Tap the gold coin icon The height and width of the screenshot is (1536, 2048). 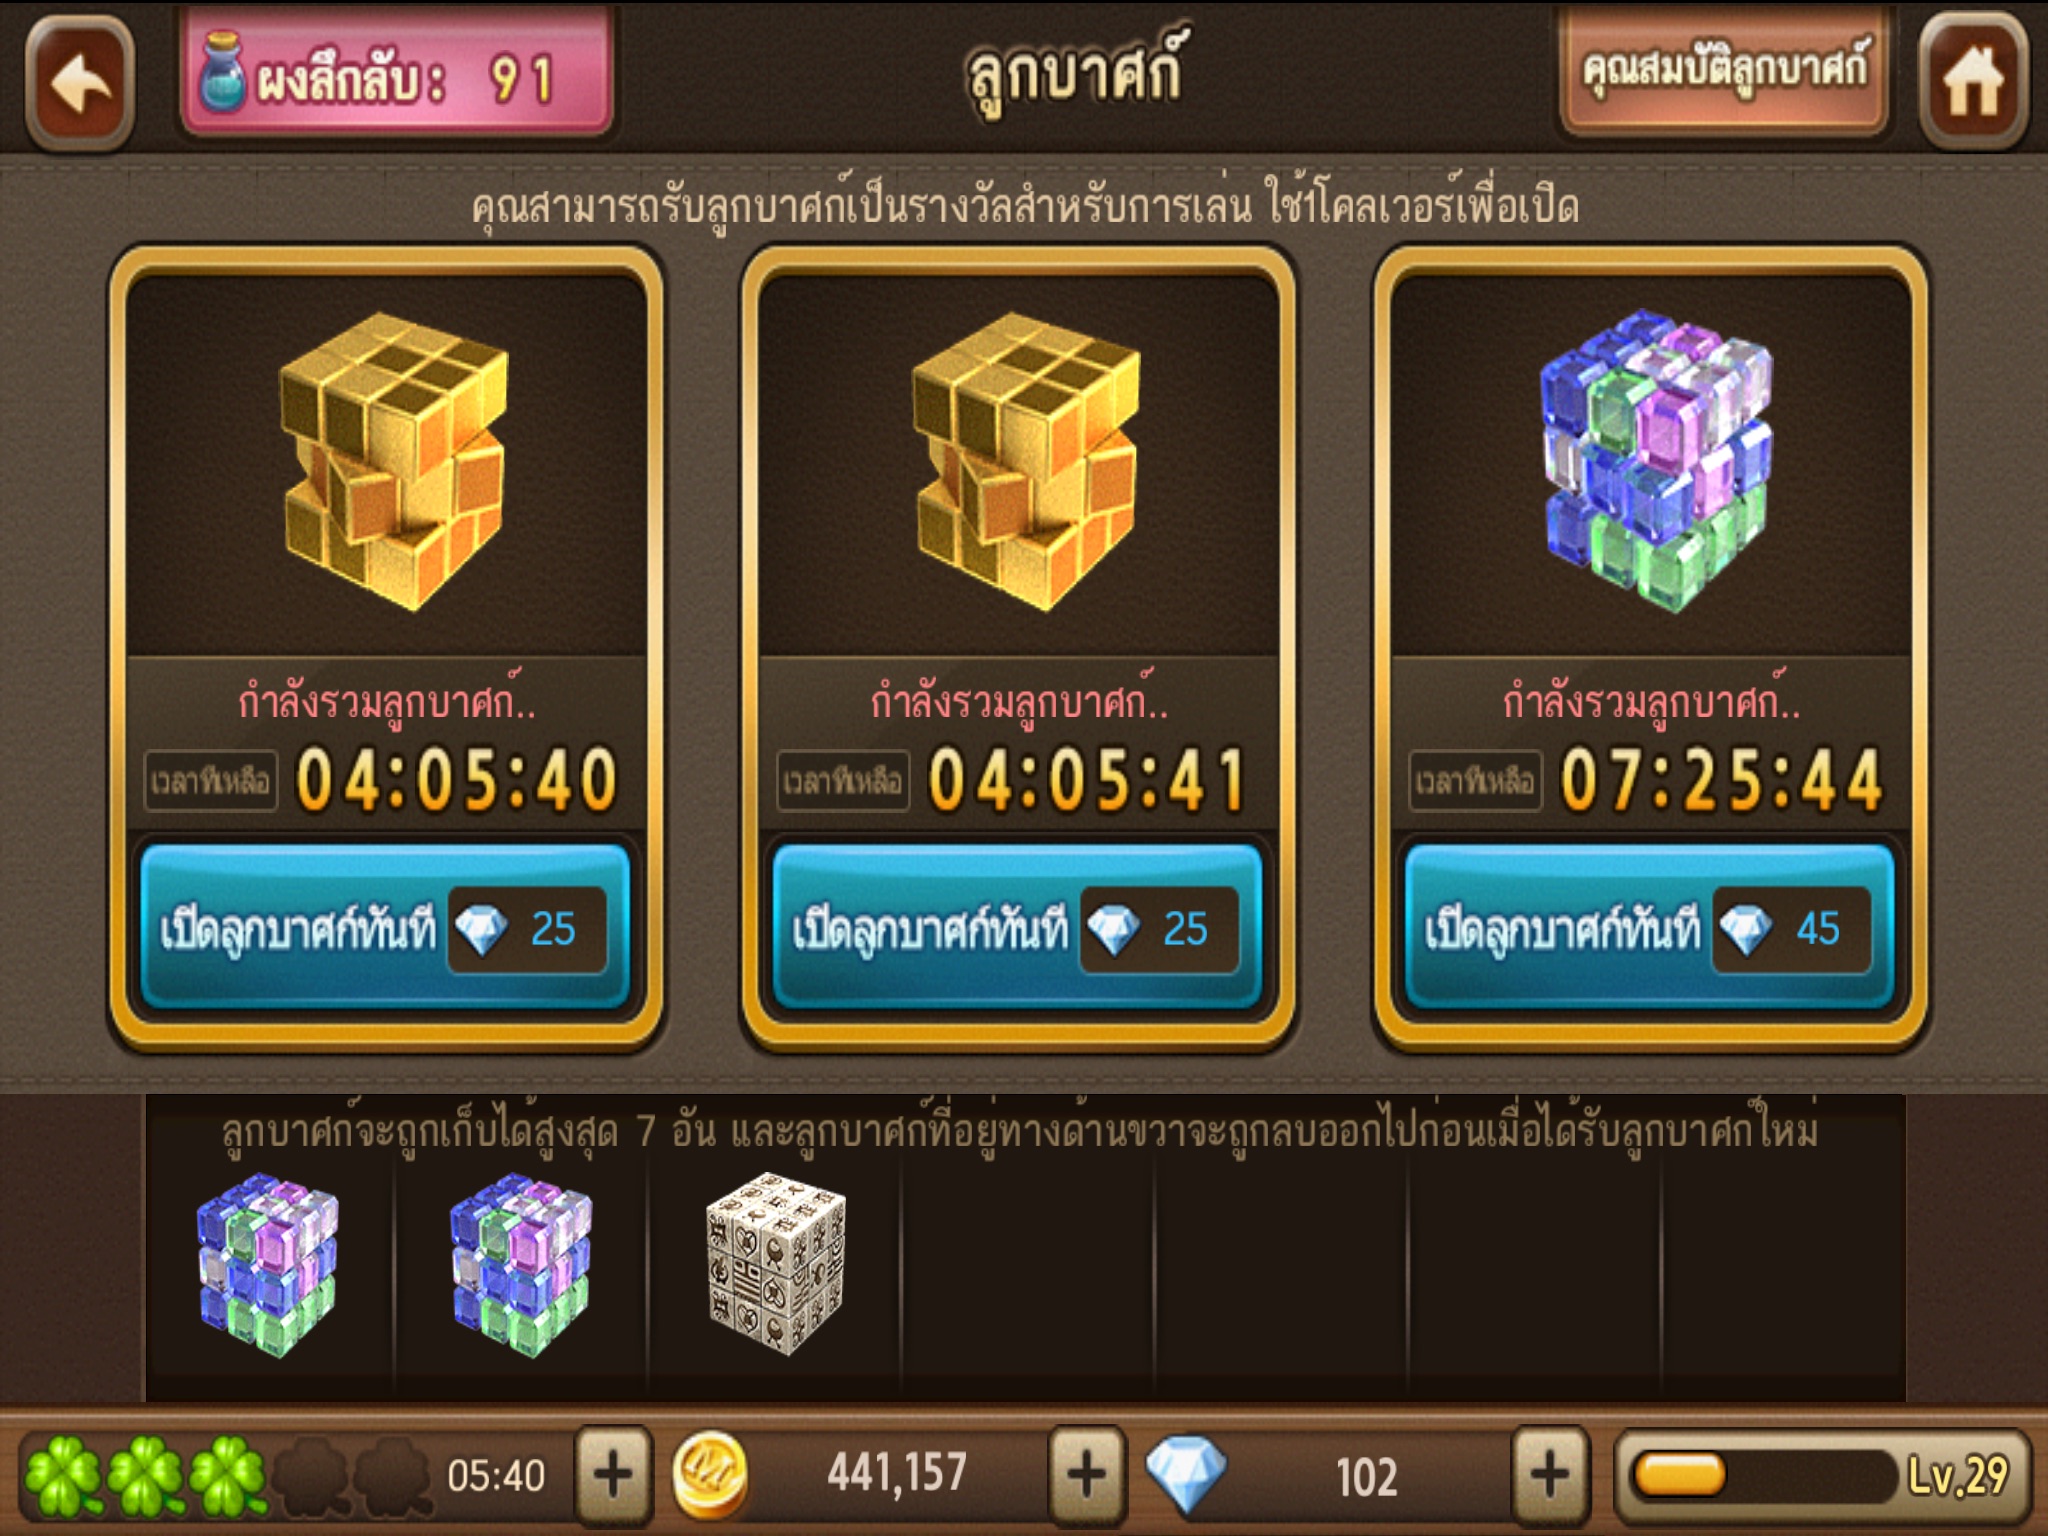[x=710, y=1474]
